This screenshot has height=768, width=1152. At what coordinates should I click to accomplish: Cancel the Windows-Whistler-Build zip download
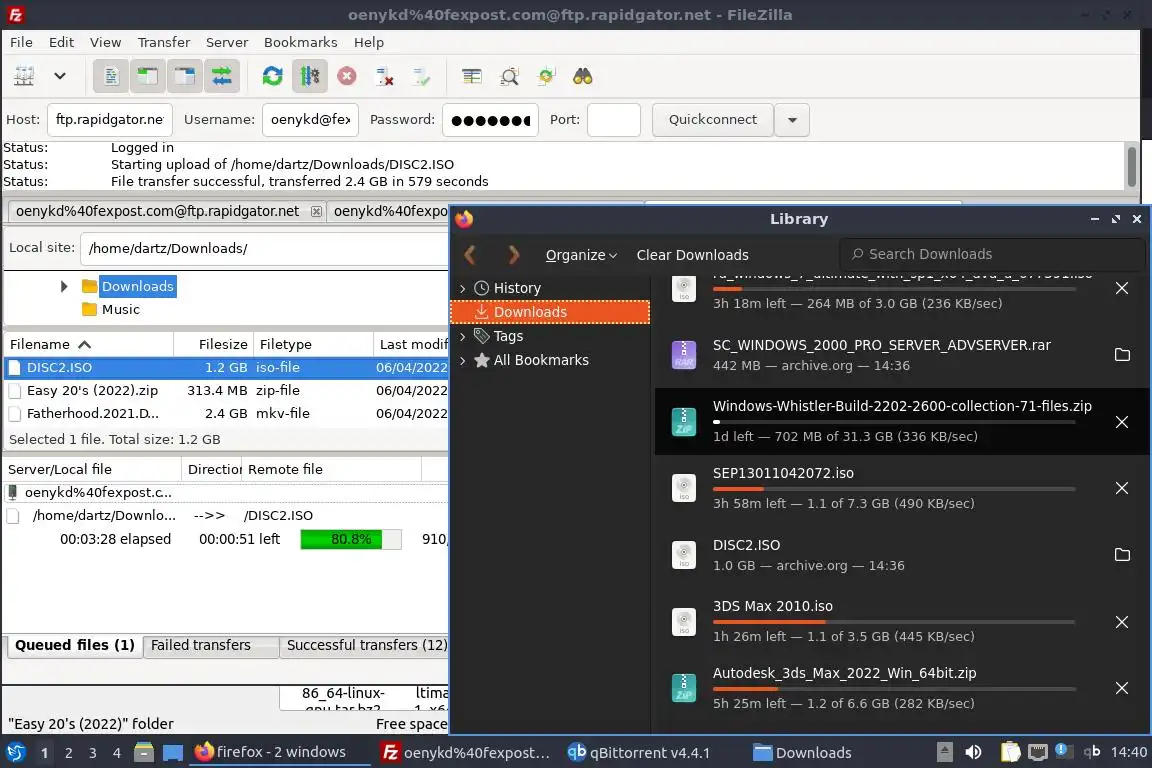point(1122,422)
